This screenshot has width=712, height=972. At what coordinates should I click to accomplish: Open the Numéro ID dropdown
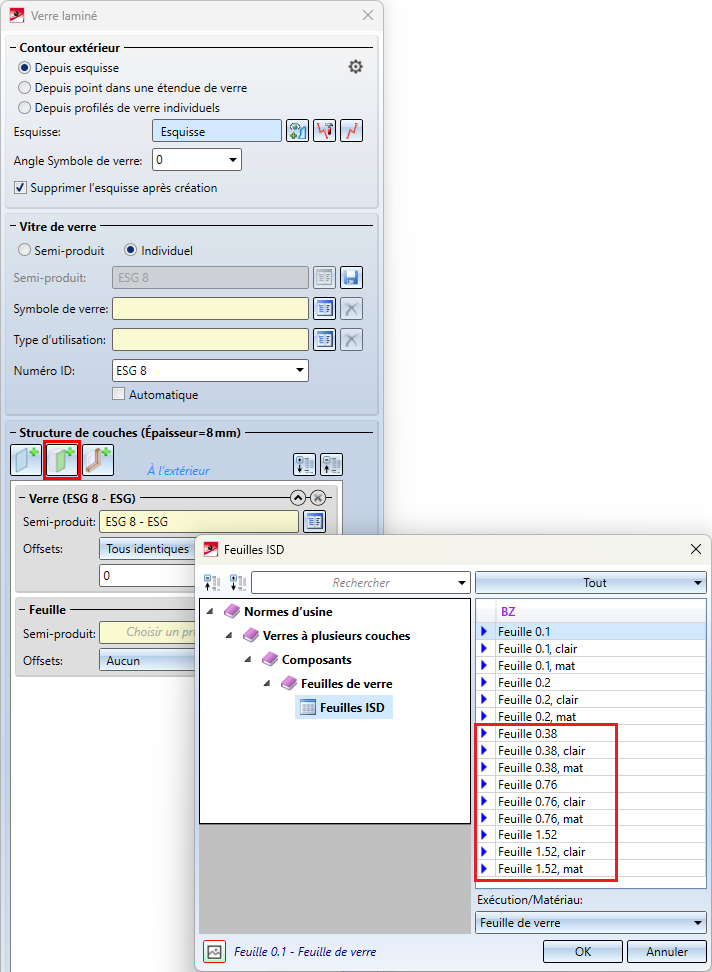(300, 370)
